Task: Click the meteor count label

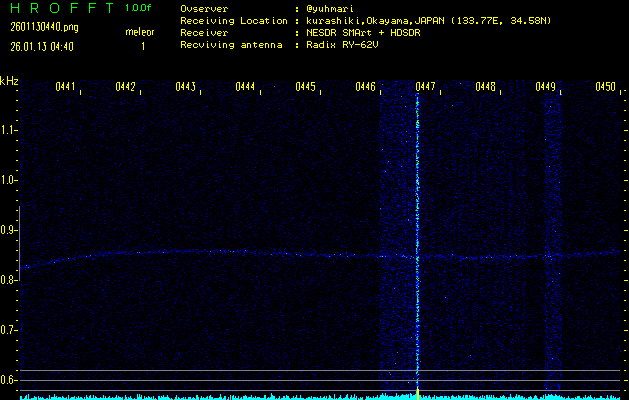Action: [140, 32]
